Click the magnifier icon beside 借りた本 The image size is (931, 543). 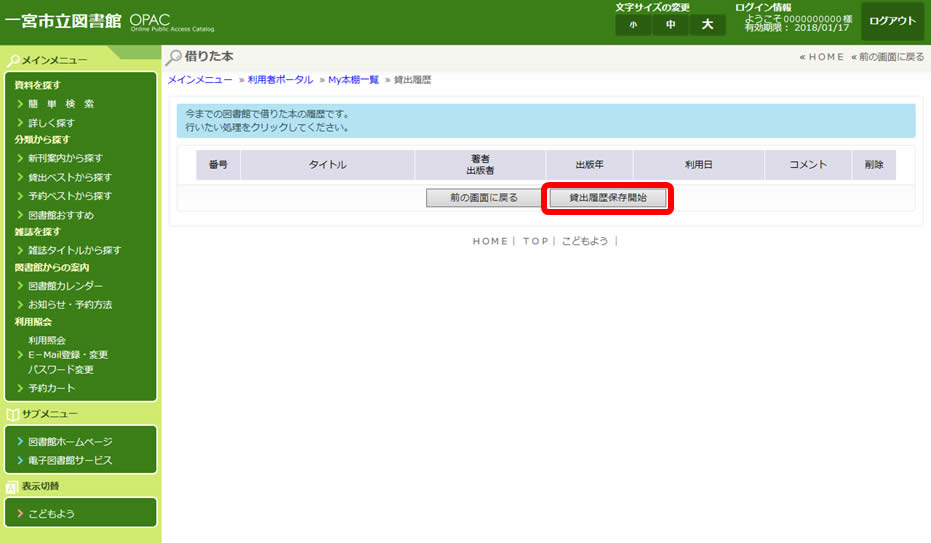173,57
